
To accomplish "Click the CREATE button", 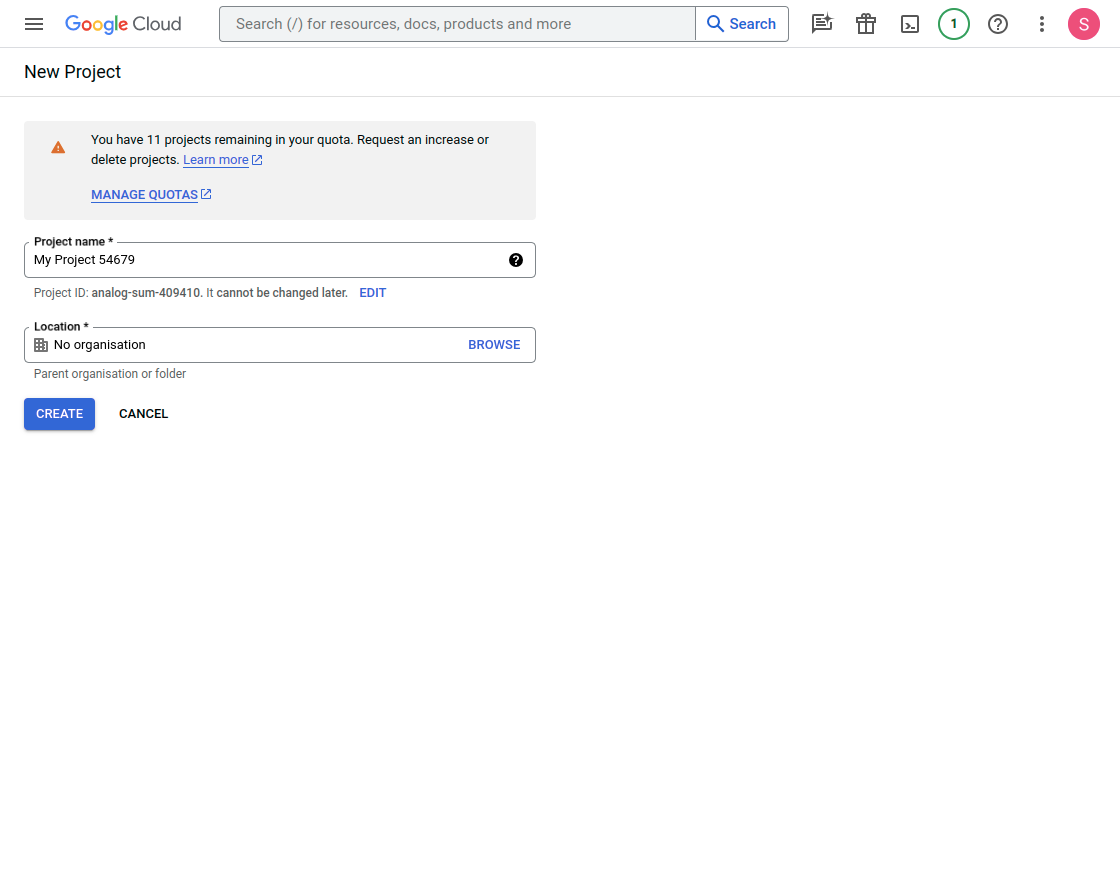I will [x=59, y=414].
